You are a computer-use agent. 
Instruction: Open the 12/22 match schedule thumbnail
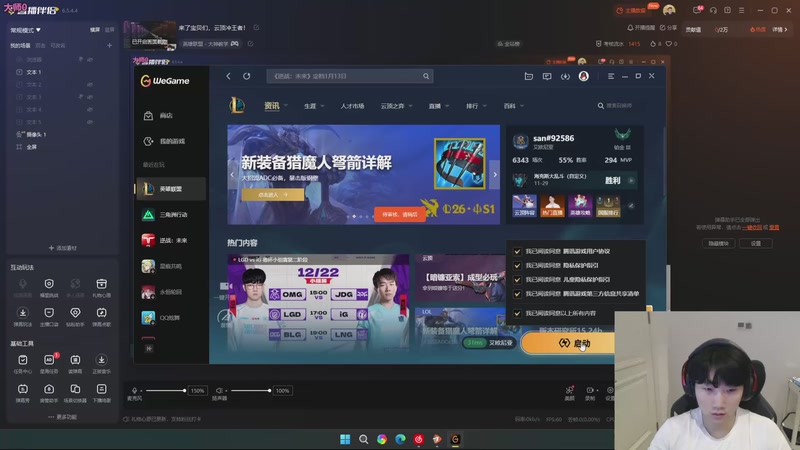point(318,303)
